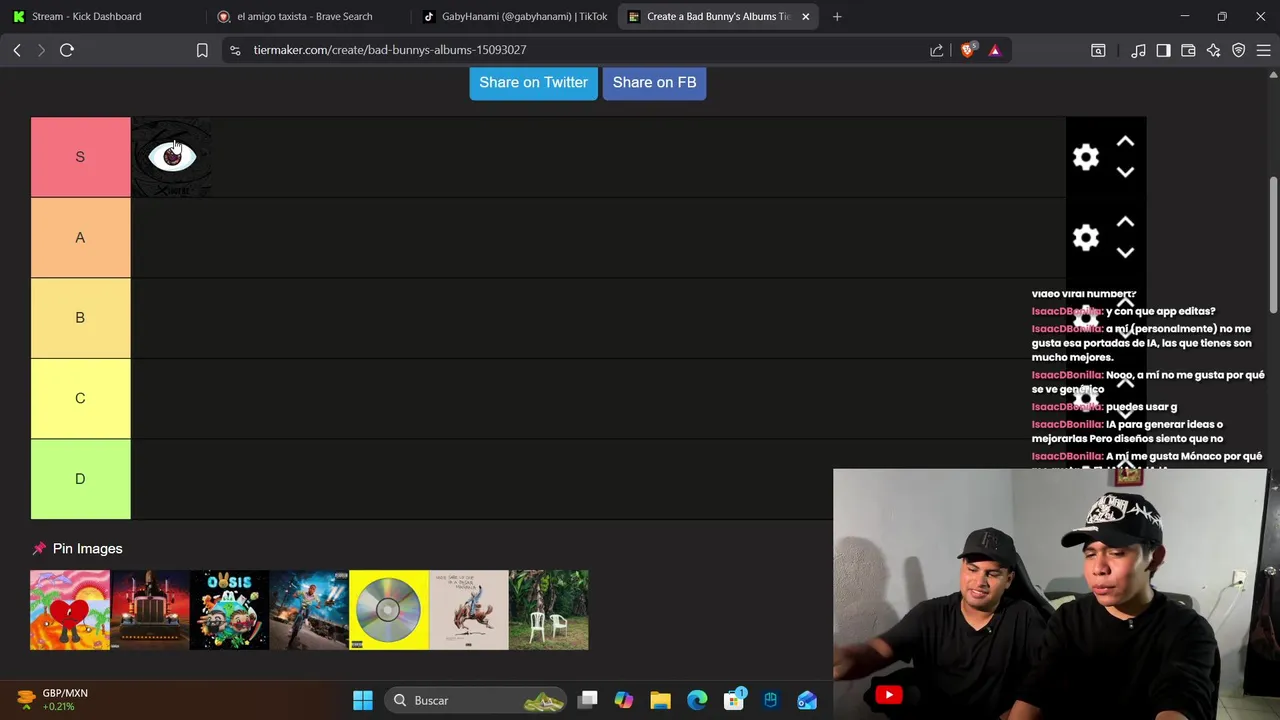The width and height of the screenshot is (1280, 720).
Task: Click the green D tier label
Action: coord(80,479)
